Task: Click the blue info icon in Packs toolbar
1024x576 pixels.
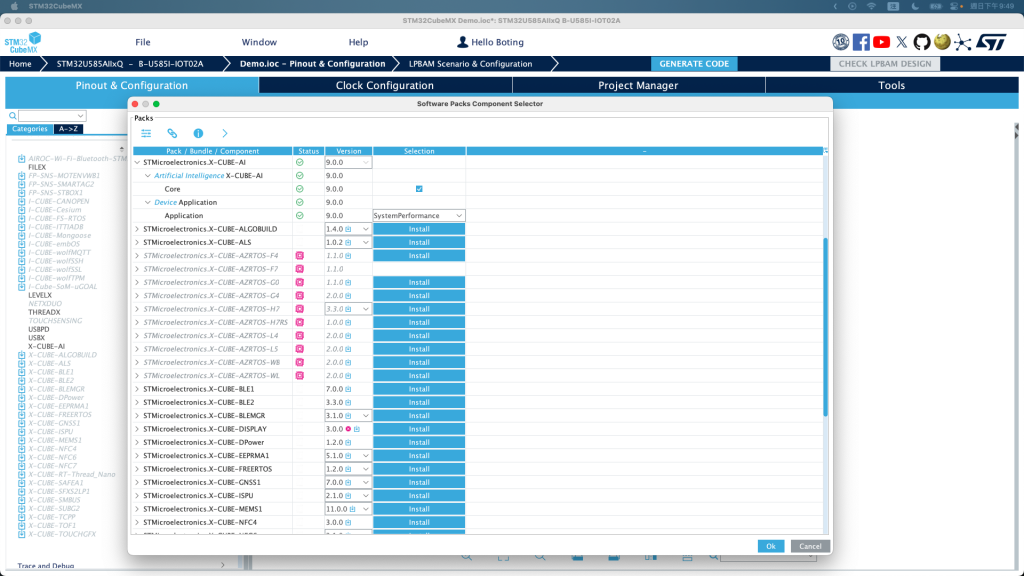Action: point(199,133)
